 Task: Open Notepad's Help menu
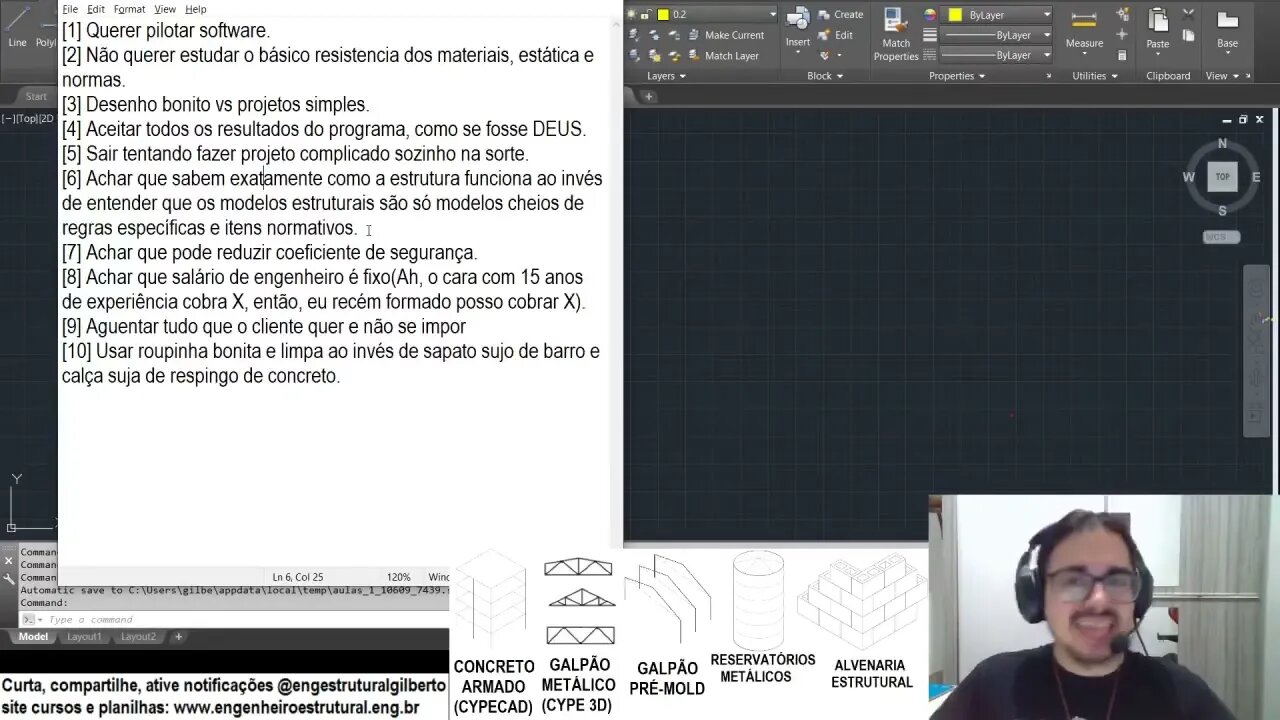tap(196, 9)
